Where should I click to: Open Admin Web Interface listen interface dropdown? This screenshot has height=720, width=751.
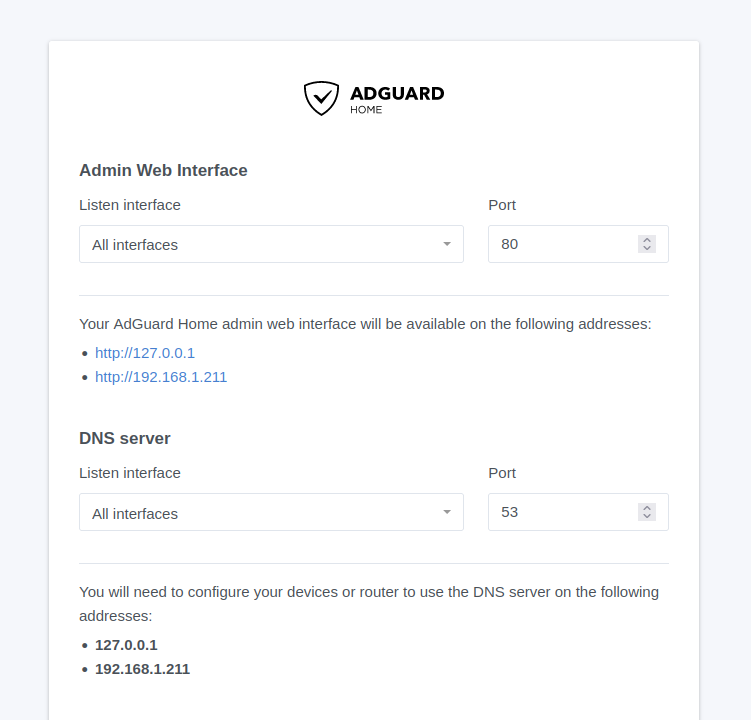pos(260,244)
